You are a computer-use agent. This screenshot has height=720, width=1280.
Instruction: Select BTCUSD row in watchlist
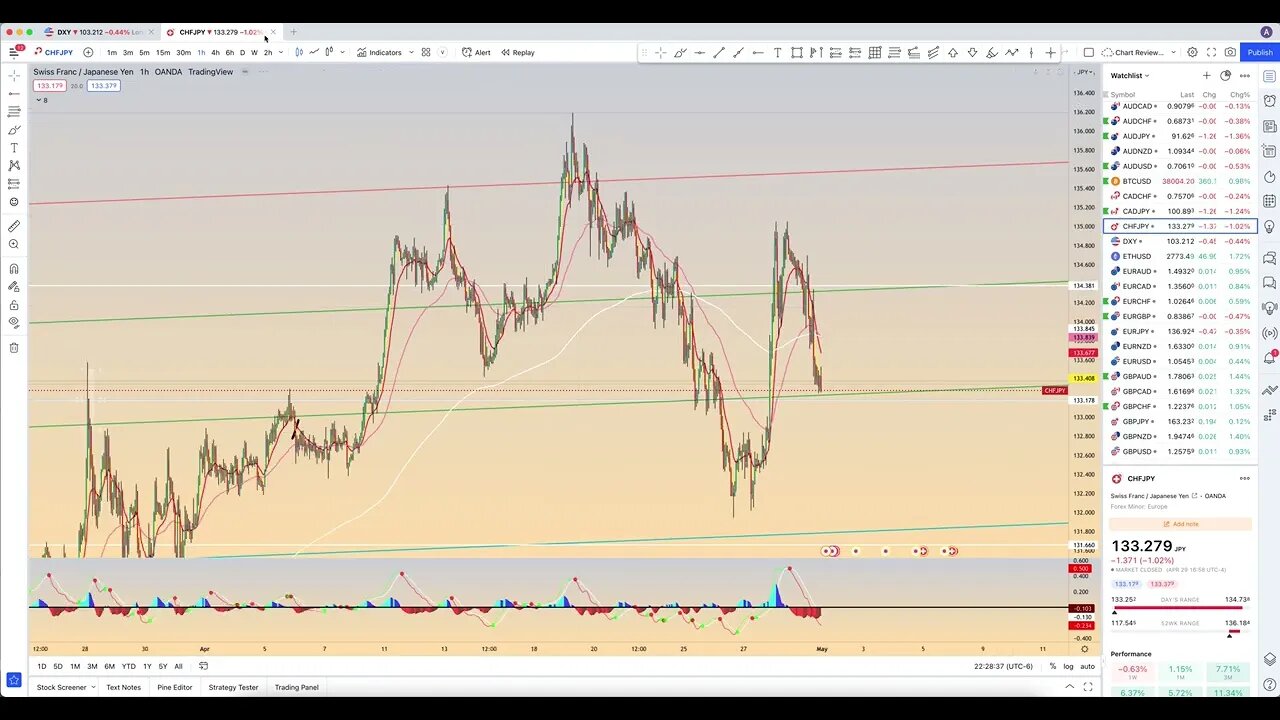point(1179,181)
